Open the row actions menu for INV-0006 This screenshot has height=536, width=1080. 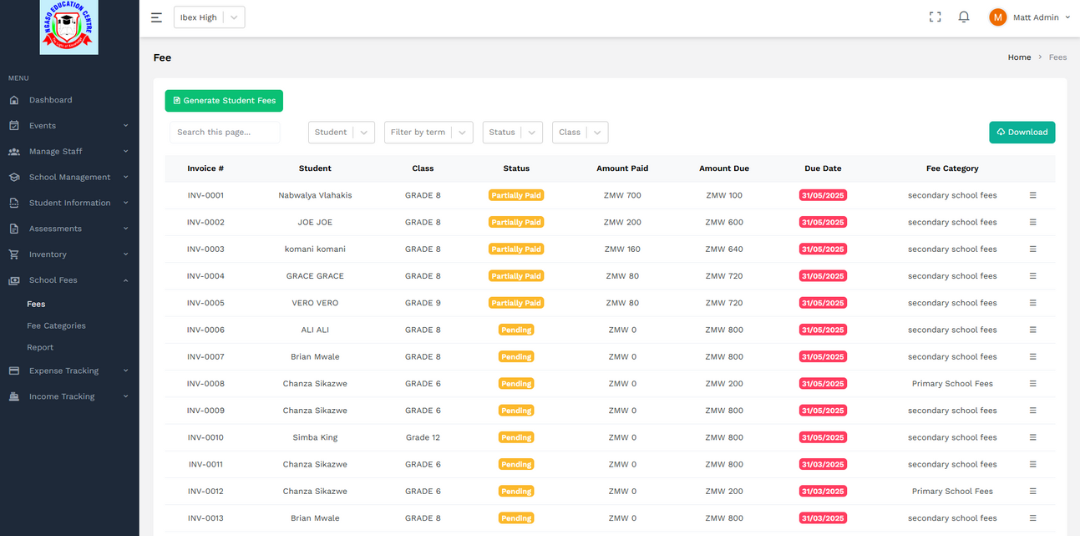[x=1033, y=330]
